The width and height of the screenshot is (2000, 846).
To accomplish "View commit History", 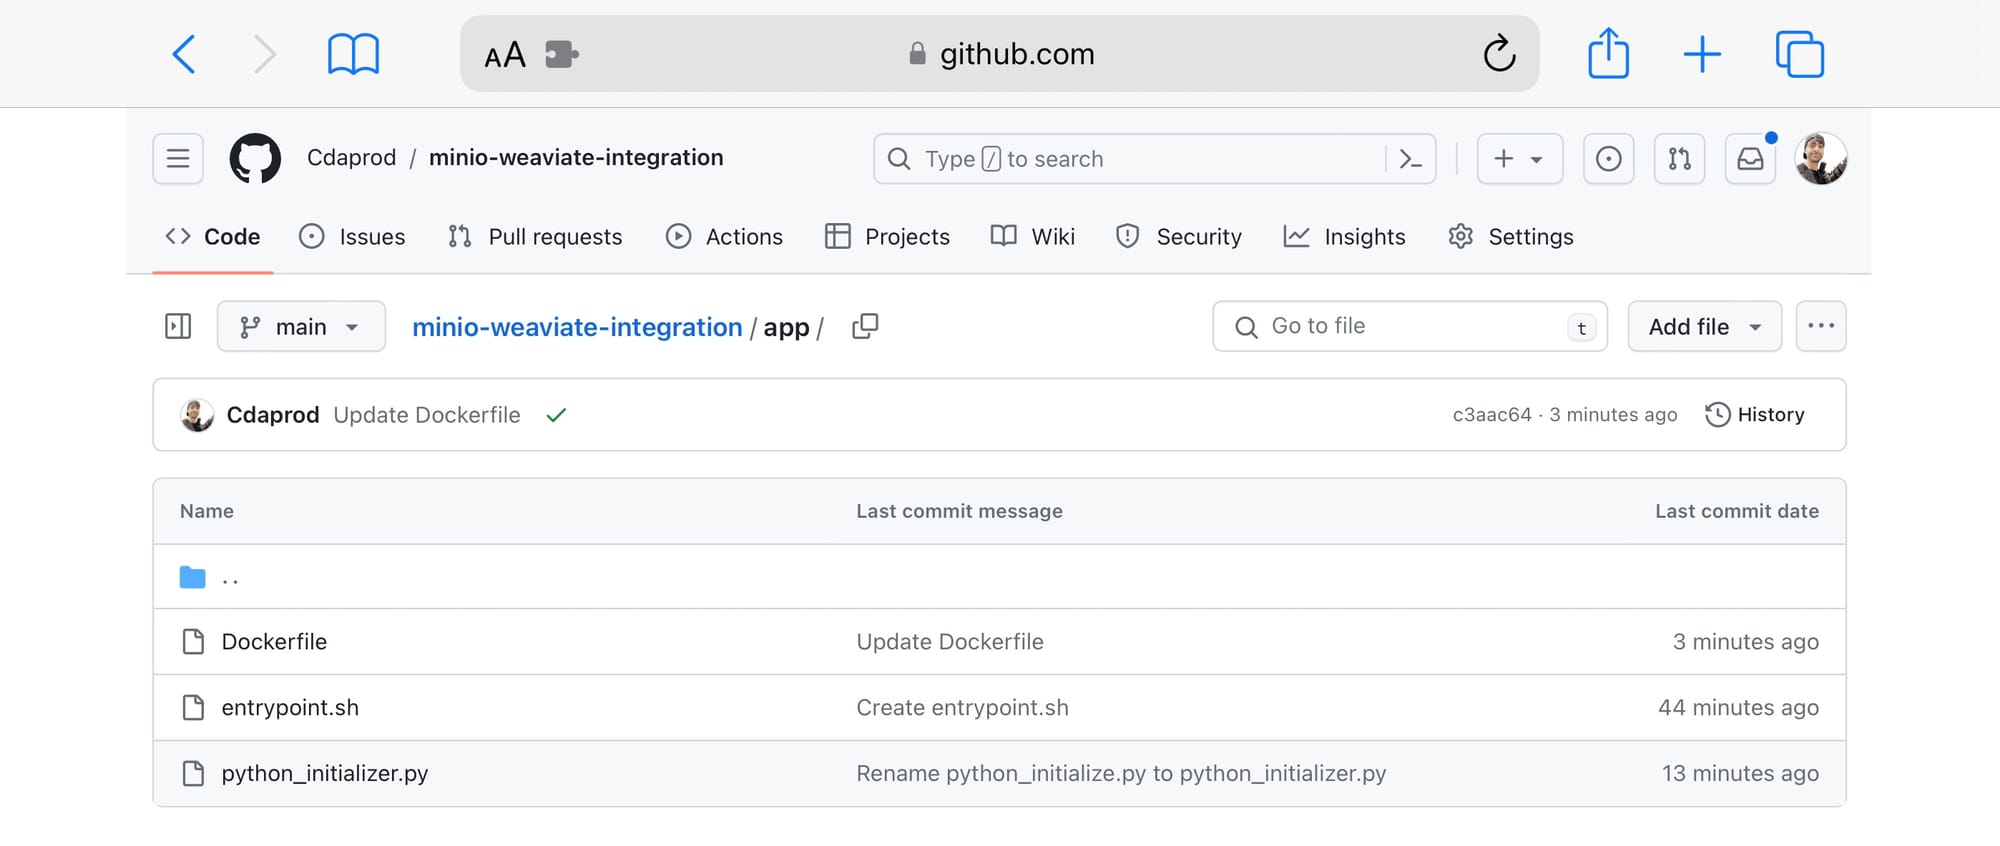I will coord(1755,415).
